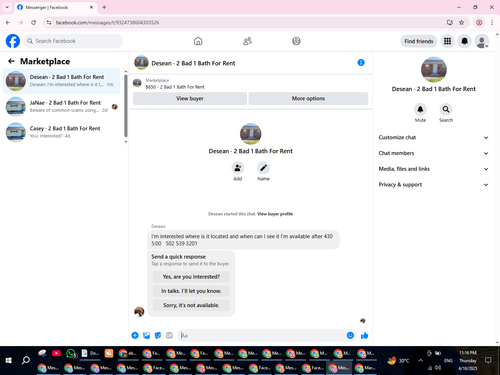This screenshot has width=500, height=375.
Task: Choose a sticker icon in composer
Action: pyautogui.click(x=158, y=335)
